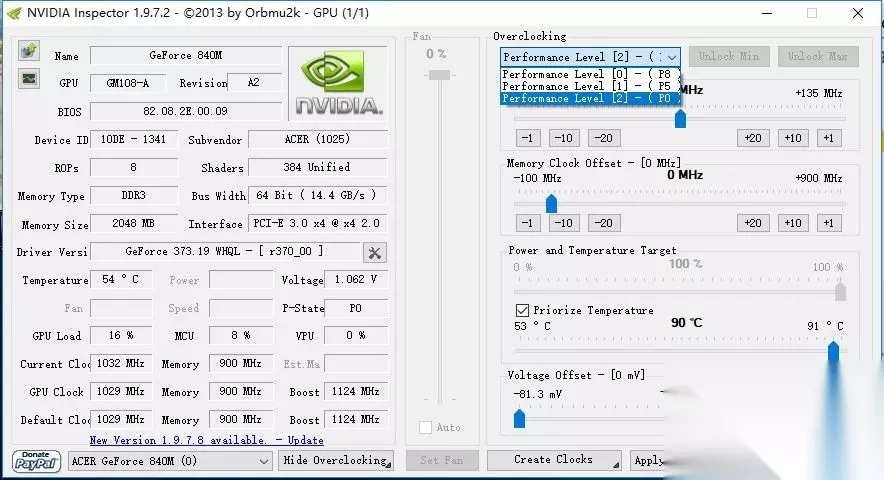Click the Memory Type value DDR3
Image resolution: width=884 pixels, height=480 pixels.
tap(134, 195)
